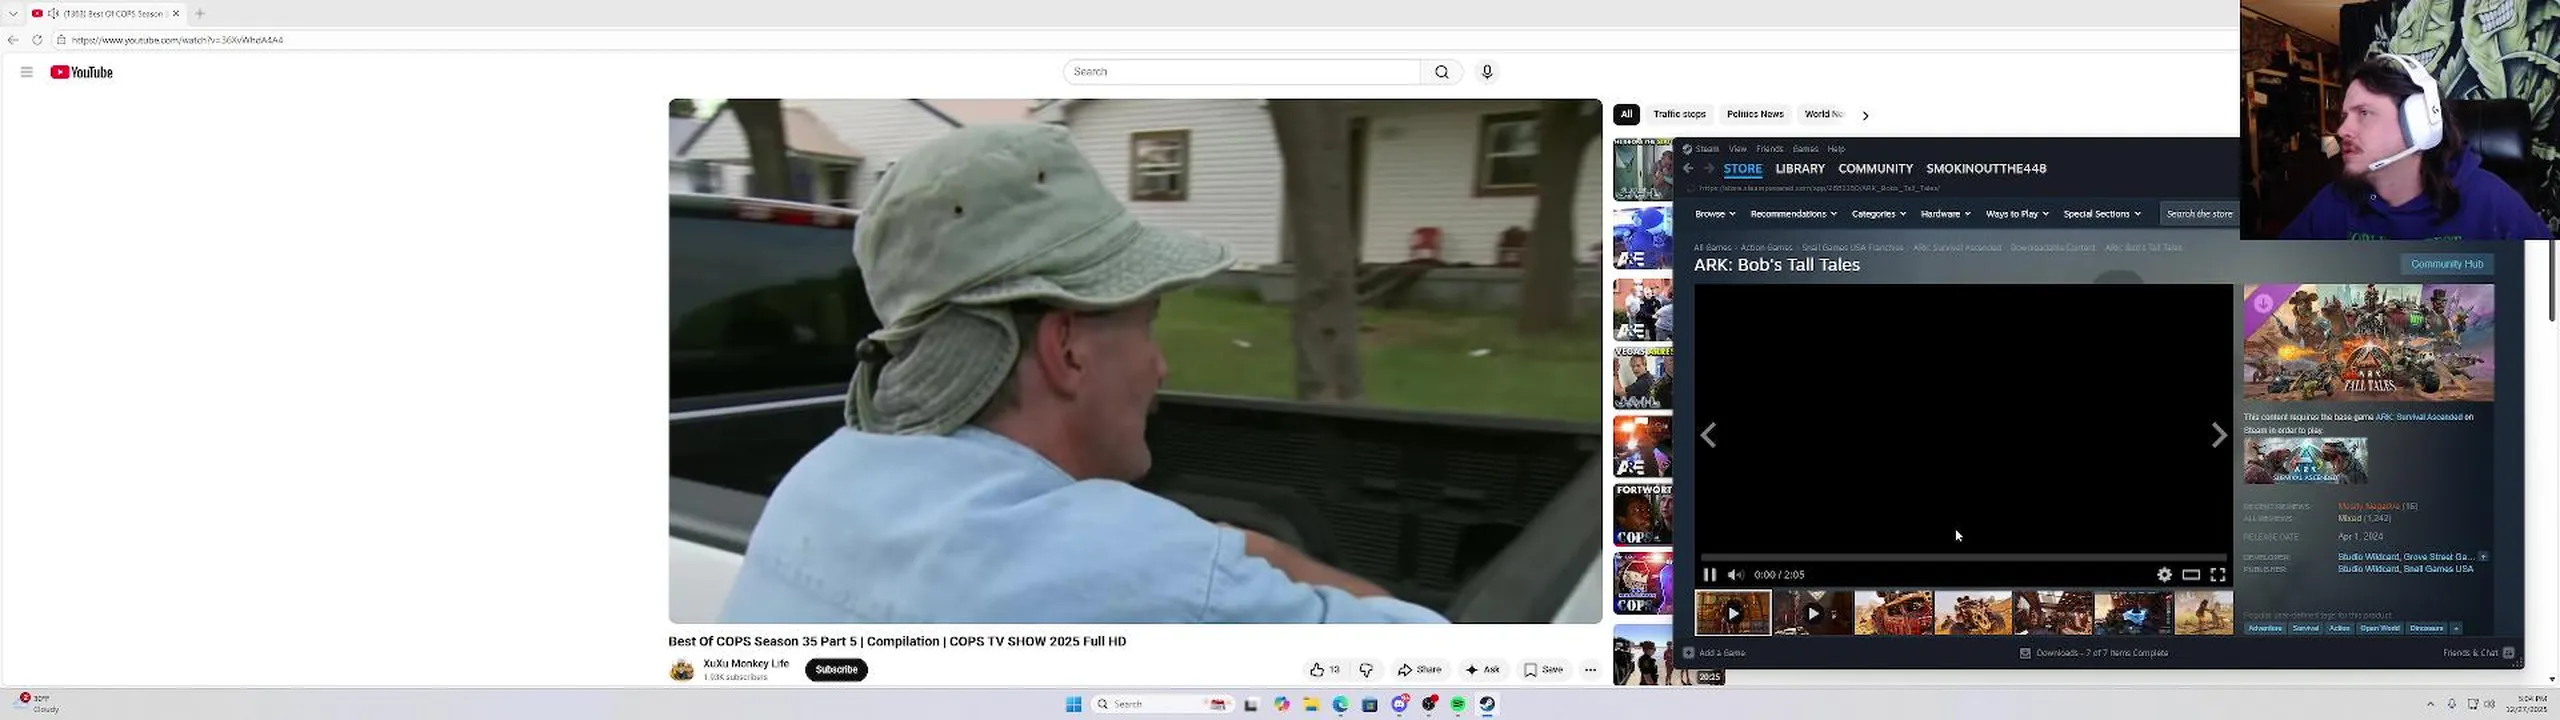Pause the Steam trailer playback
Viewport: 2560px width, 720px height.
(1709, 575)
